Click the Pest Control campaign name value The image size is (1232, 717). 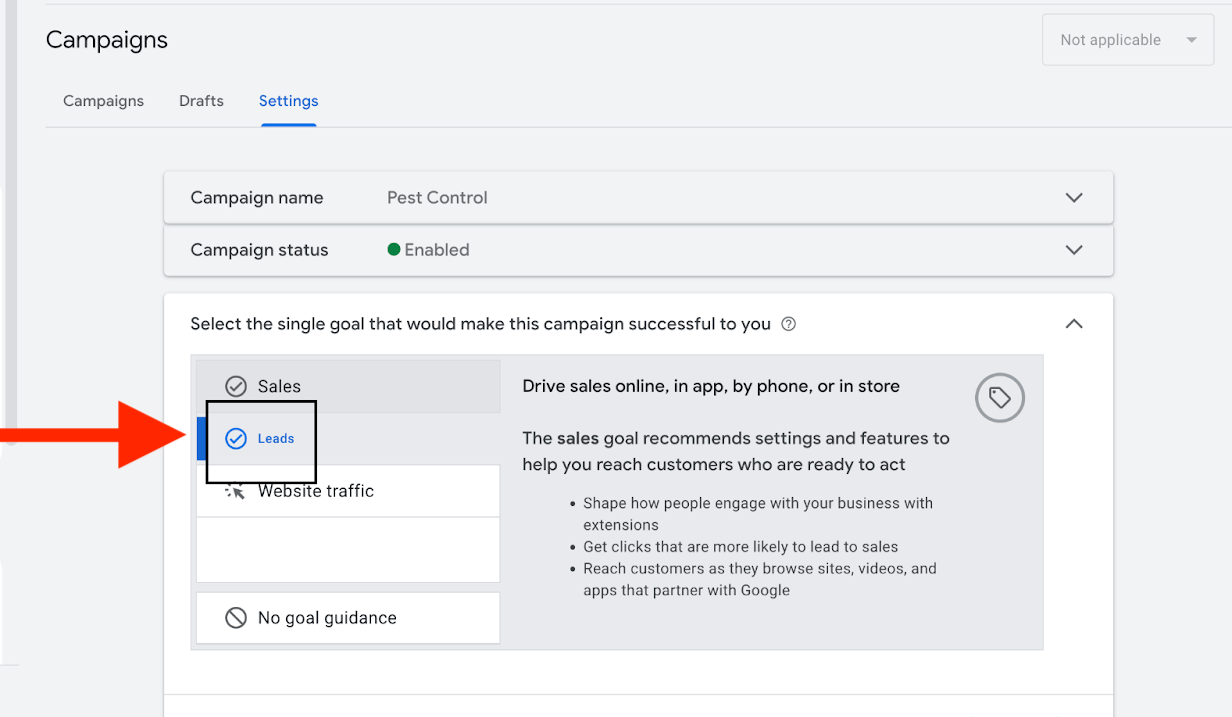[x=437, y=198]
